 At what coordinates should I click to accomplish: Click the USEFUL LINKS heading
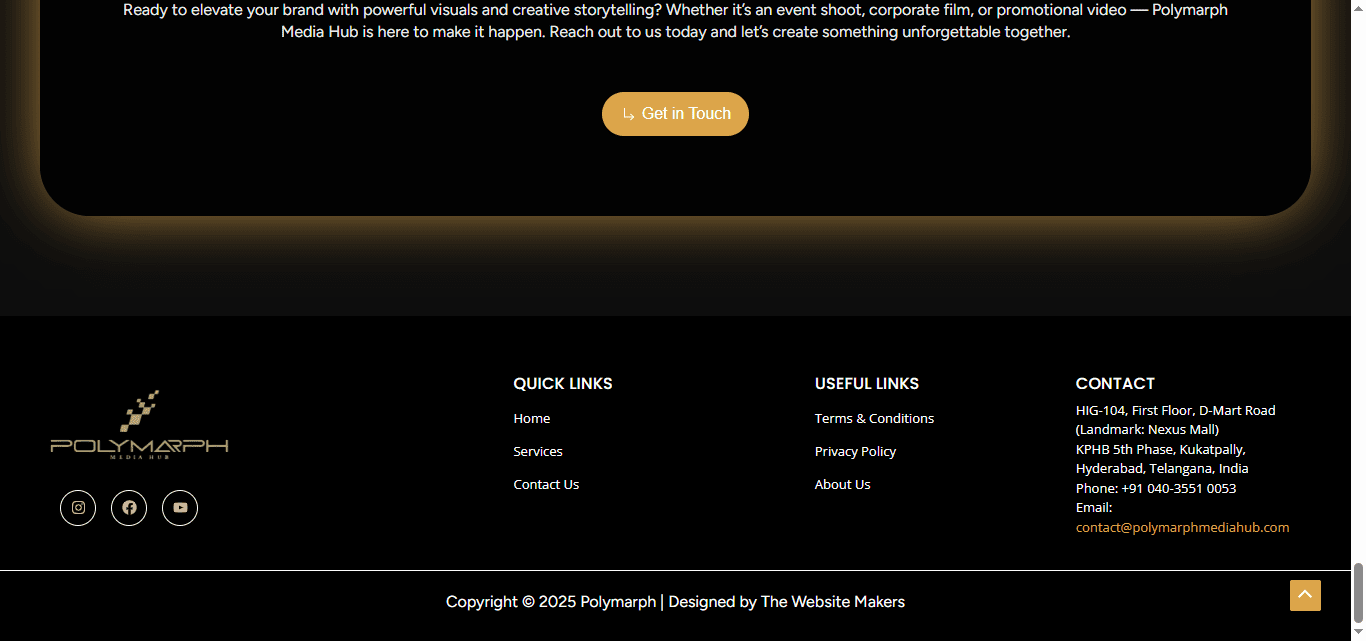click(866, 384)
